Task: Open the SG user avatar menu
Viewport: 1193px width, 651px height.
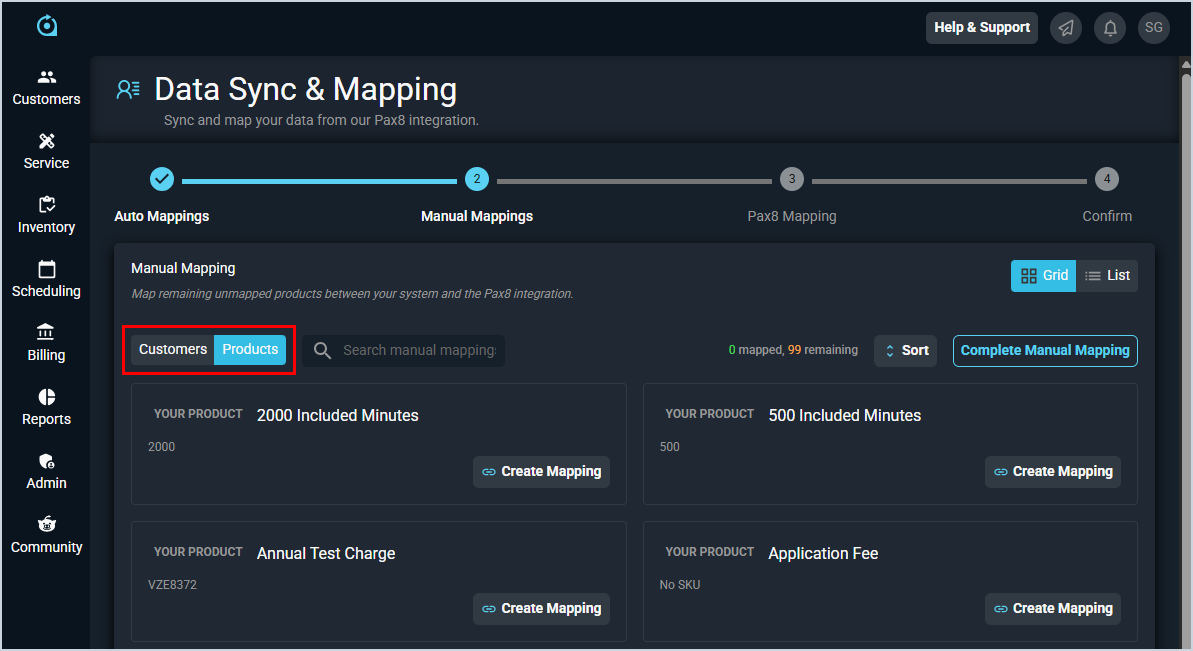Action: [1154, 28]
